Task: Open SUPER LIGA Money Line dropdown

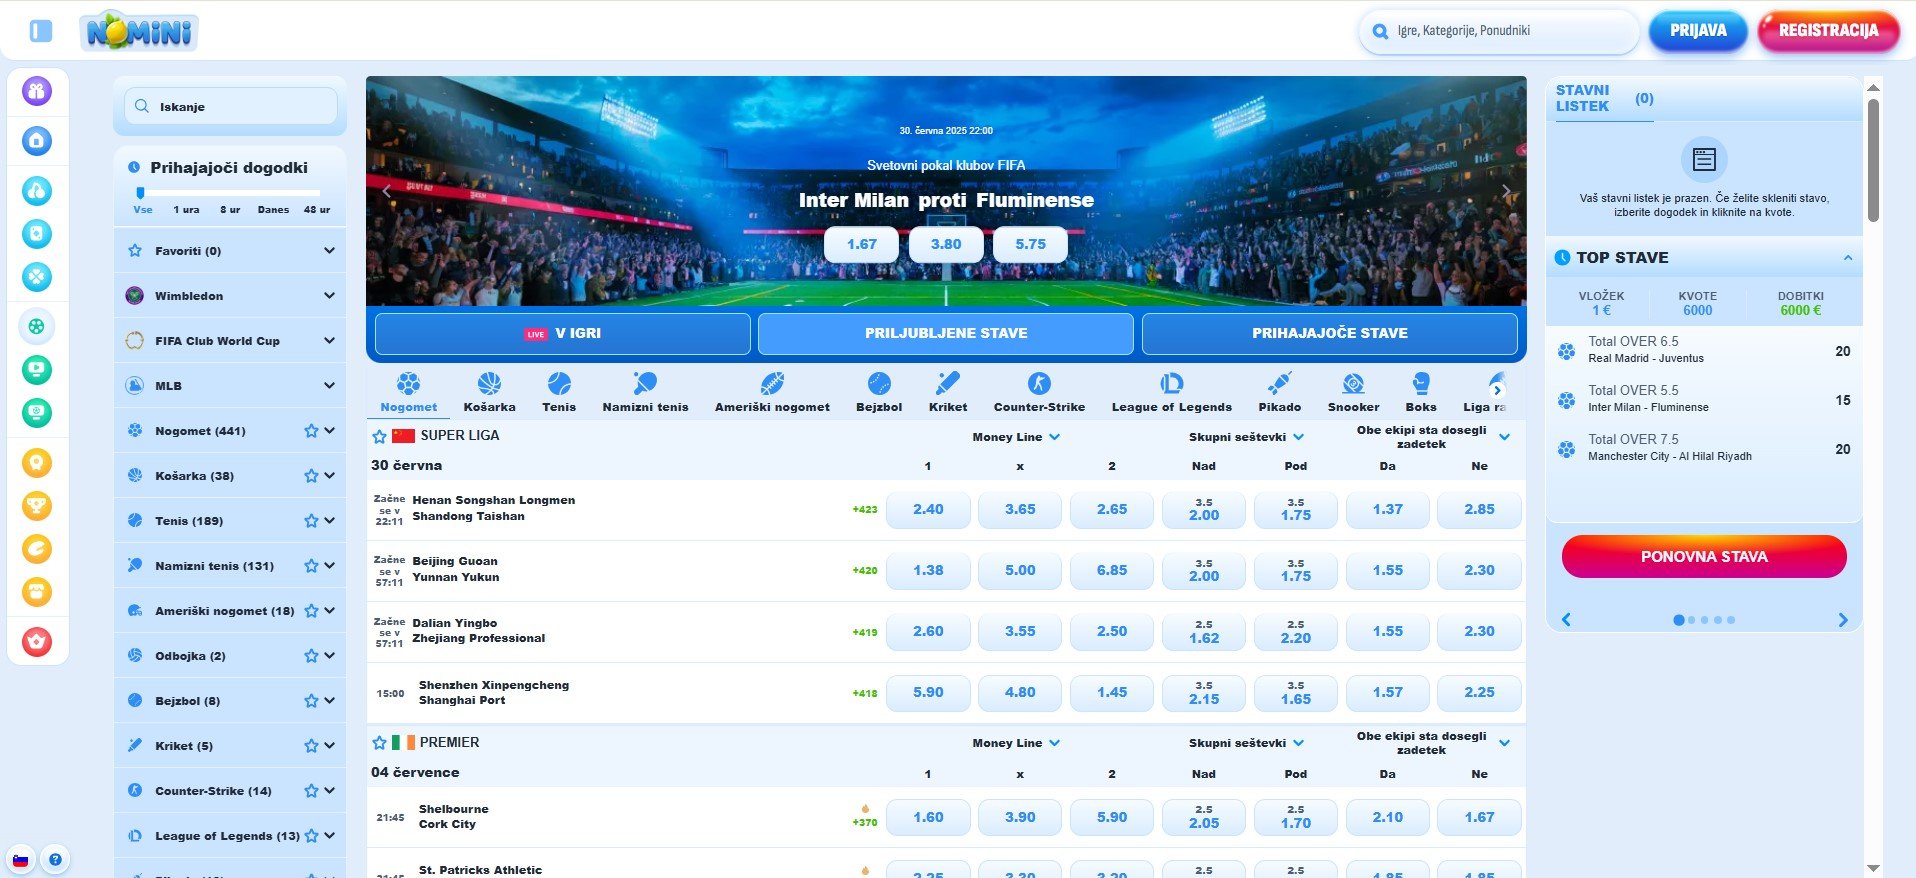Action: [x=1016, y=437]
